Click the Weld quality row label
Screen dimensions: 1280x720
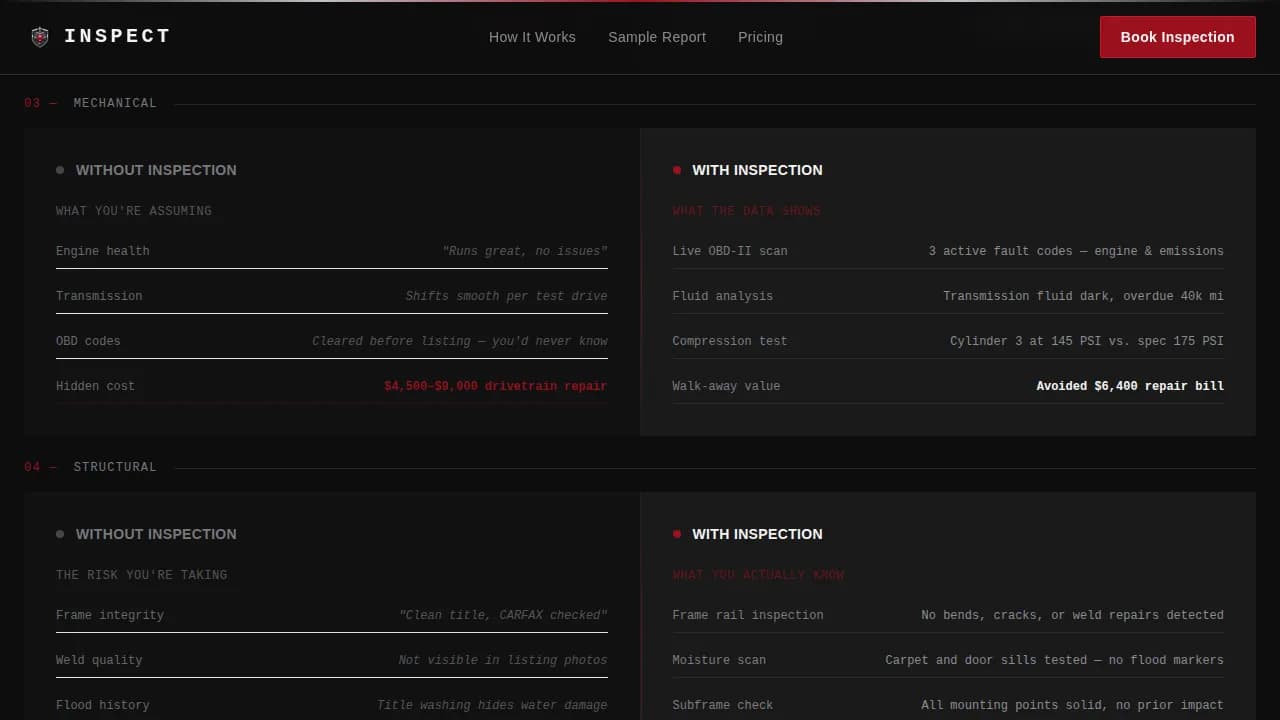(99, 660)
